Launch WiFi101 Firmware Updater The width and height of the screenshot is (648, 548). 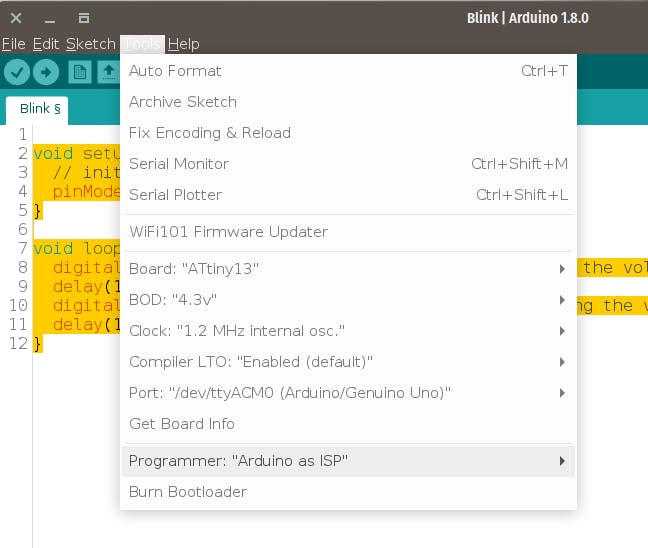click(348, 232)
